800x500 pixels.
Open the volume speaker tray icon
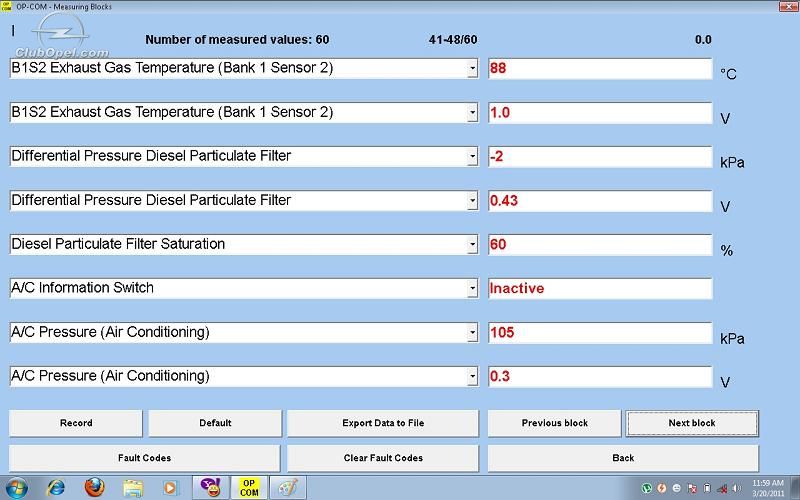[x=737, y=488]
